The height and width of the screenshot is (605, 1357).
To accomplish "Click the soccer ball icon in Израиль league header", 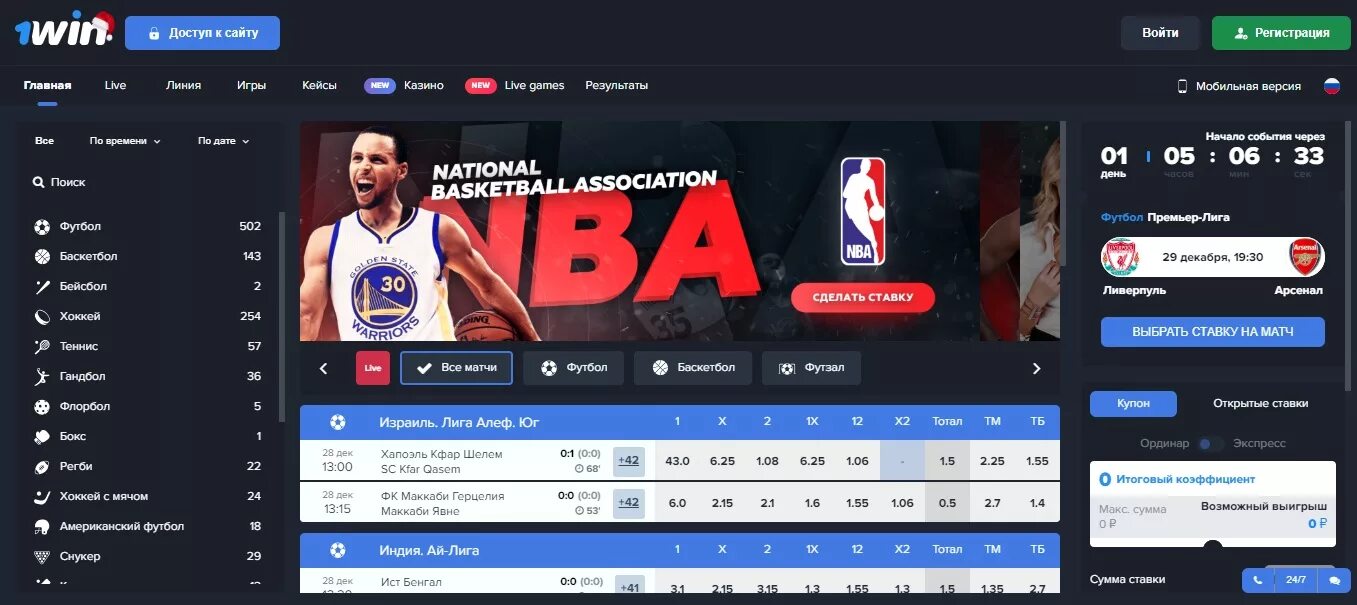I will (x=338, y=422).
